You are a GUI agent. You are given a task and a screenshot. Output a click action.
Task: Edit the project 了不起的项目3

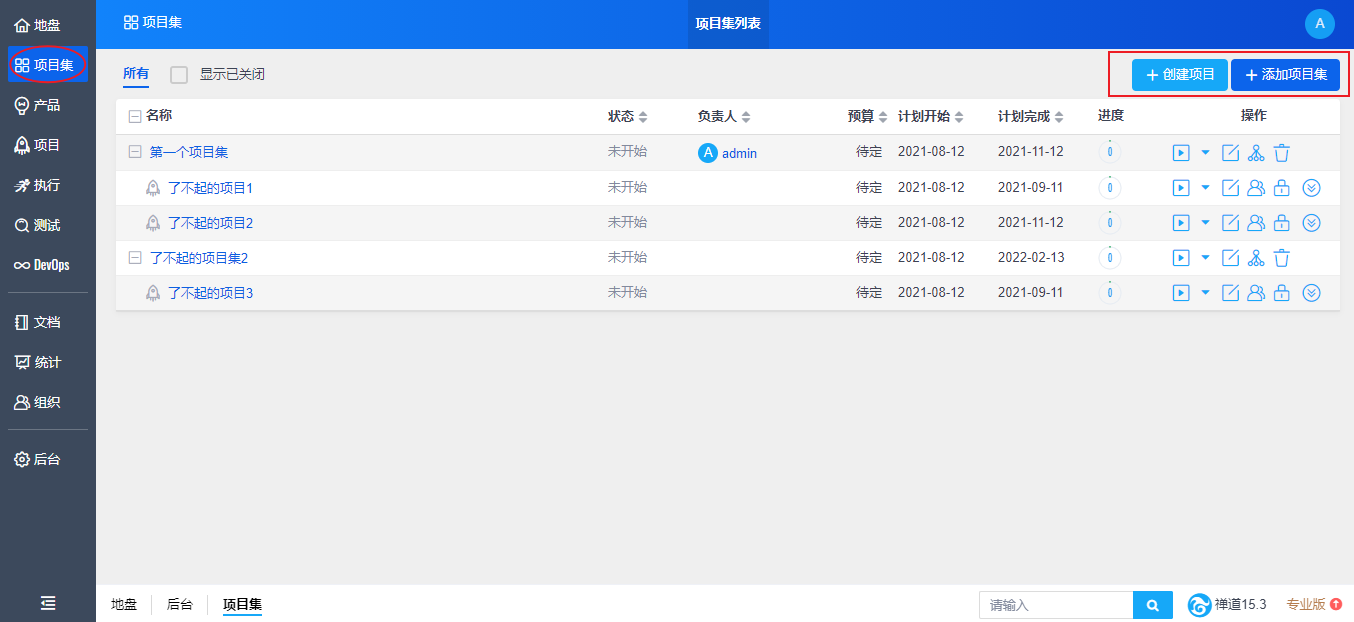click(x=1231, y=293)
